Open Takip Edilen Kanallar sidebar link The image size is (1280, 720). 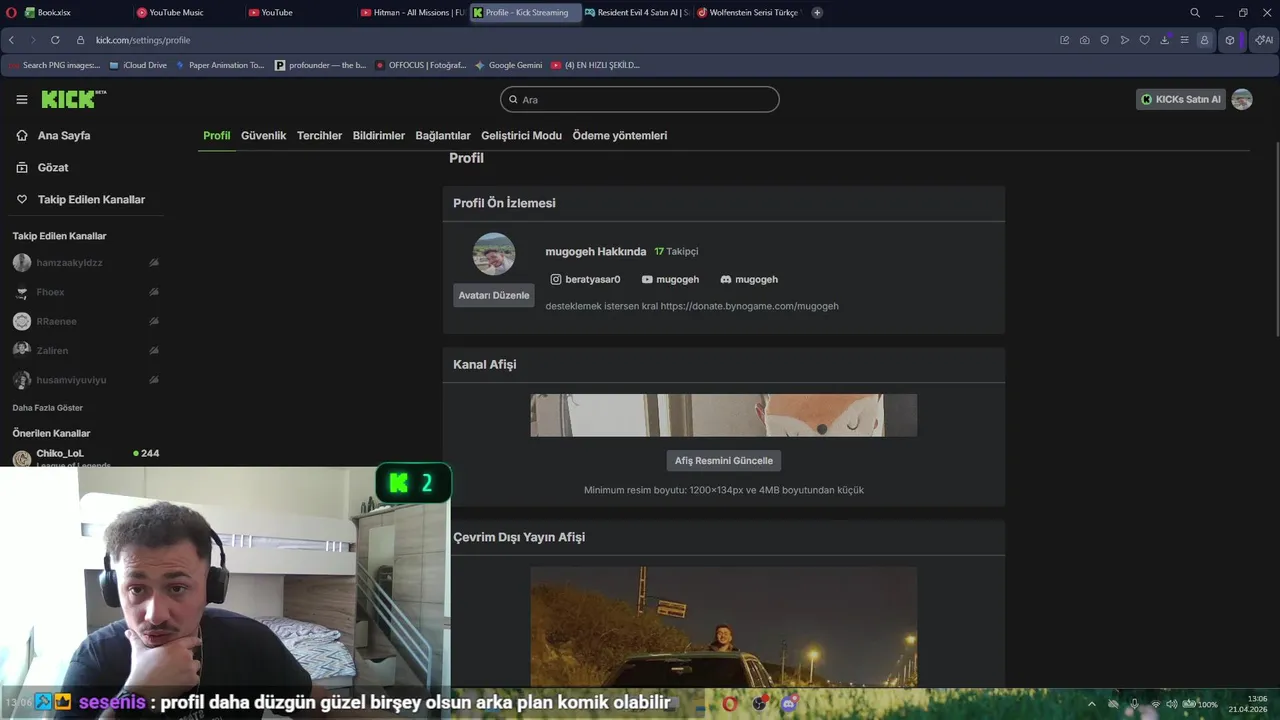pyautogui.click(x=91, y=199)
